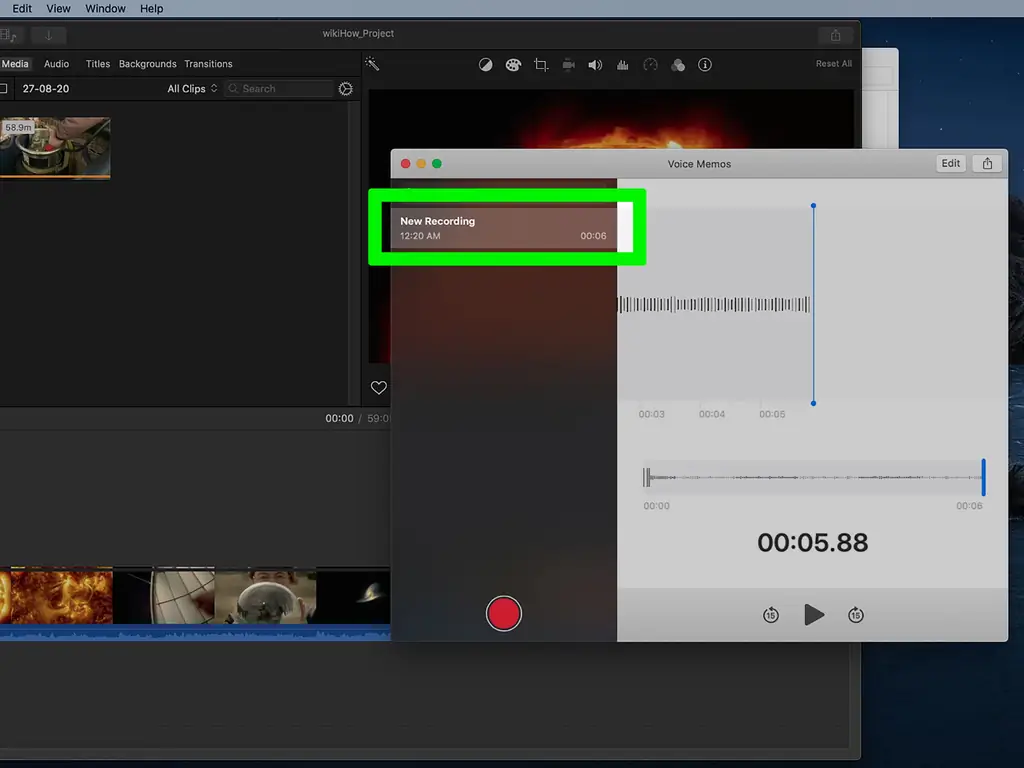Switch to Backgrounds tab
Viewport: 1024px width, 768px height.
coord(148,64)
